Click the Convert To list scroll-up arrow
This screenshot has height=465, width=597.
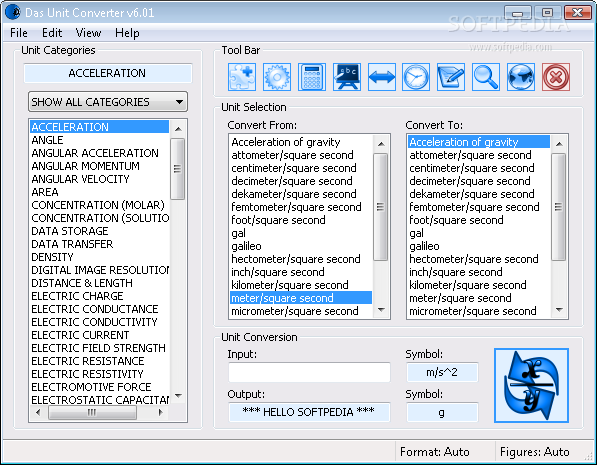[x=559, y=144]
